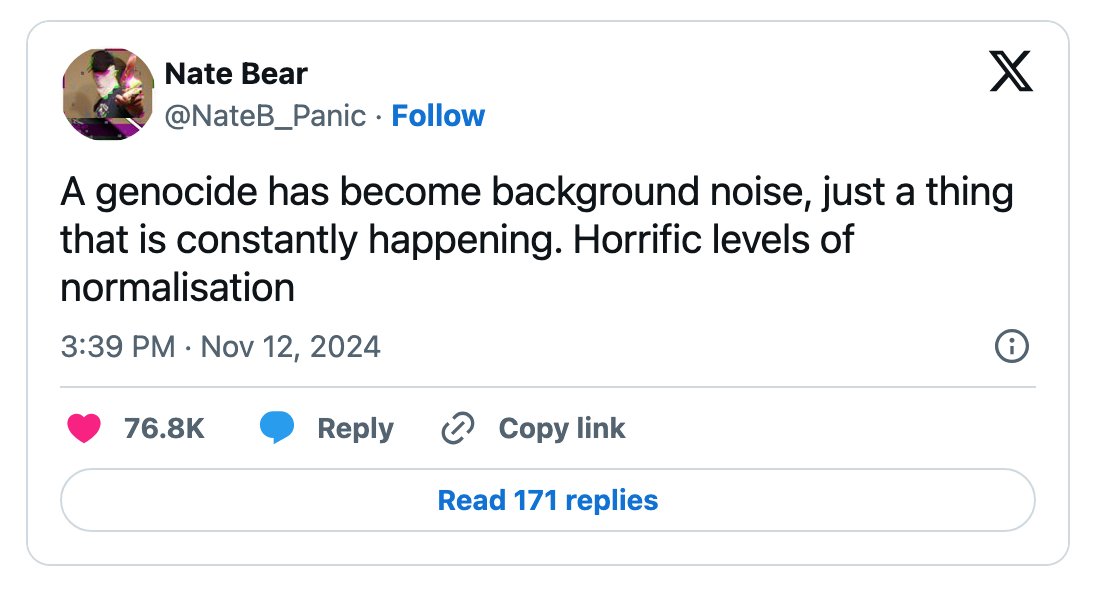Click the Read 171 replies button
Viewport: 1107px width, 600px height.
(548, 500)
